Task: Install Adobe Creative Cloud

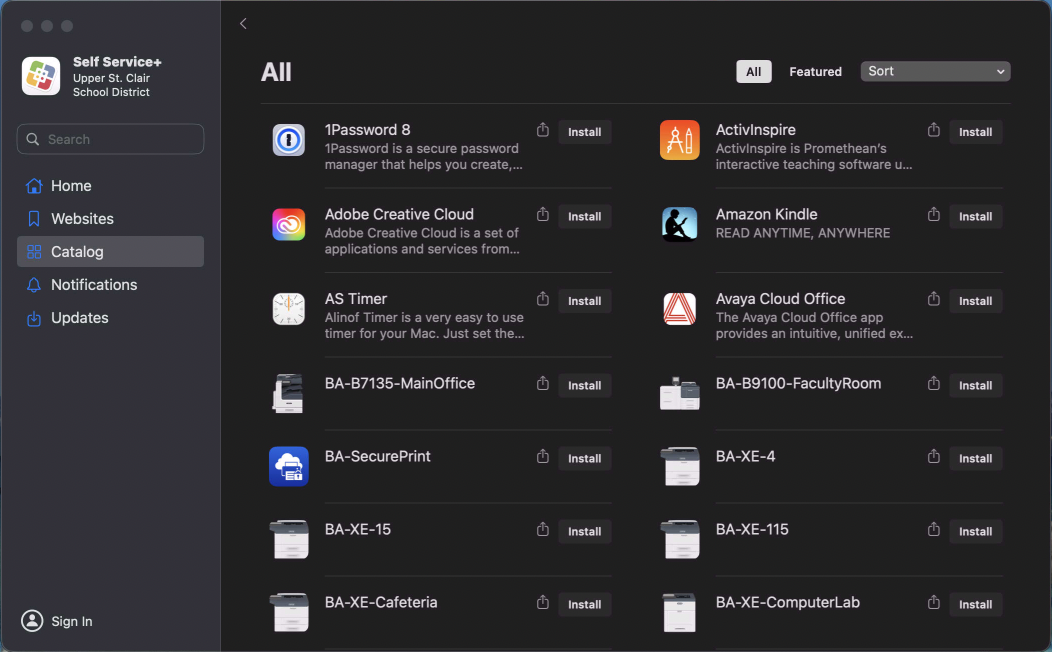Action: (x=585, y=217)
